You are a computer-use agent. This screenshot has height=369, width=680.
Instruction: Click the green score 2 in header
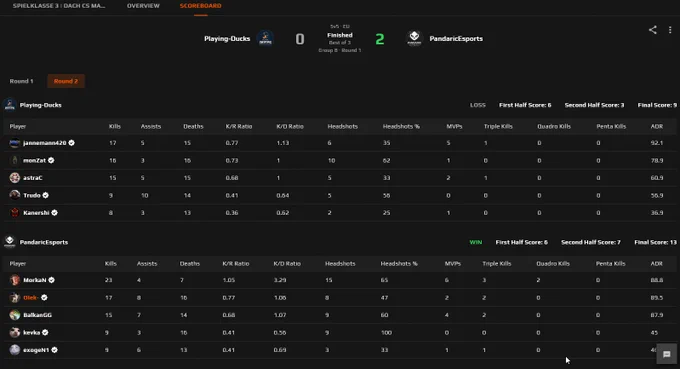pos(379,39)
